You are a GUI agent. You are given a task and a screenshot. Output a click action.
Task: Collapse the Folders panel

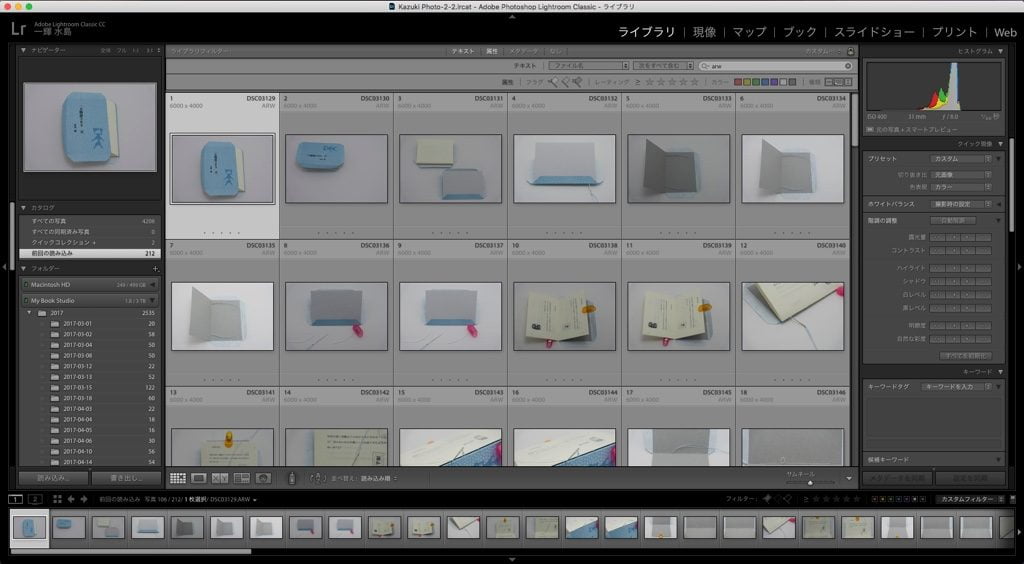[x=24, y=268]
